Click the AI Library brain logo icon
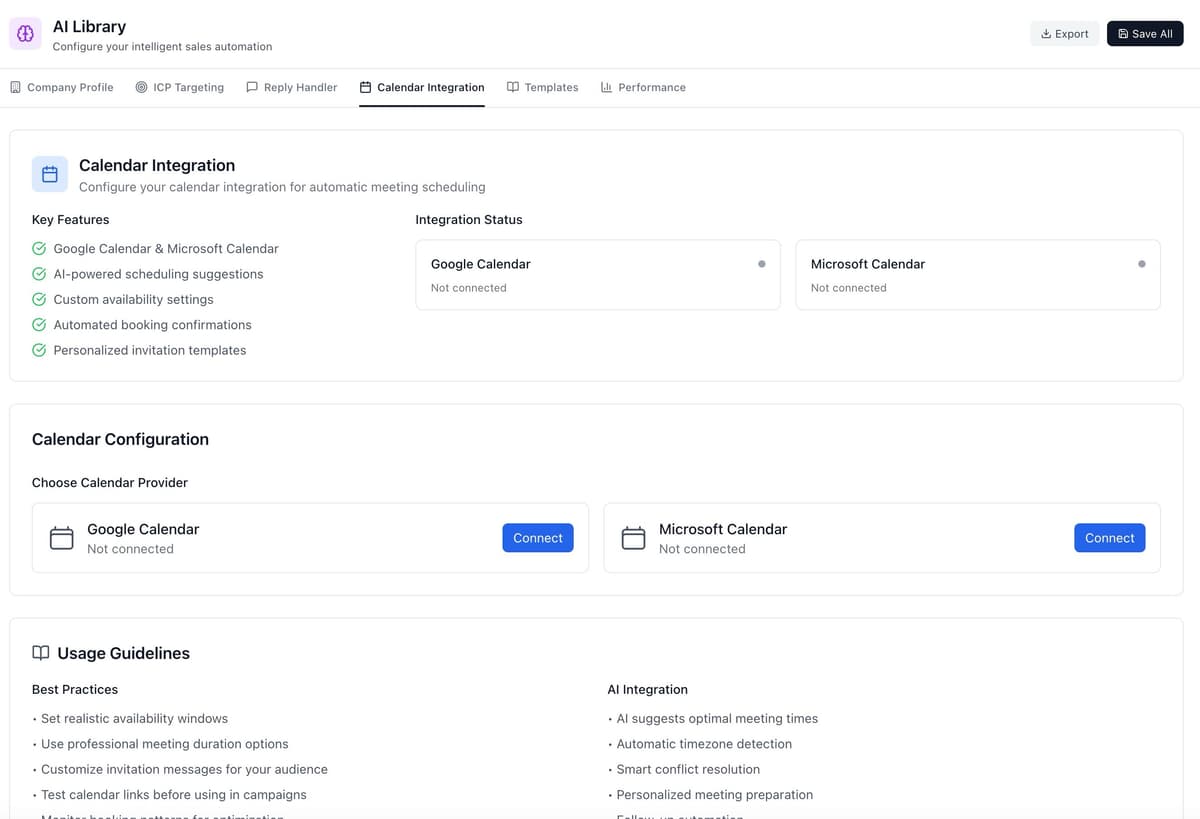The width and height of the screenshot is (1200, 819). click(x=25, y=34)
